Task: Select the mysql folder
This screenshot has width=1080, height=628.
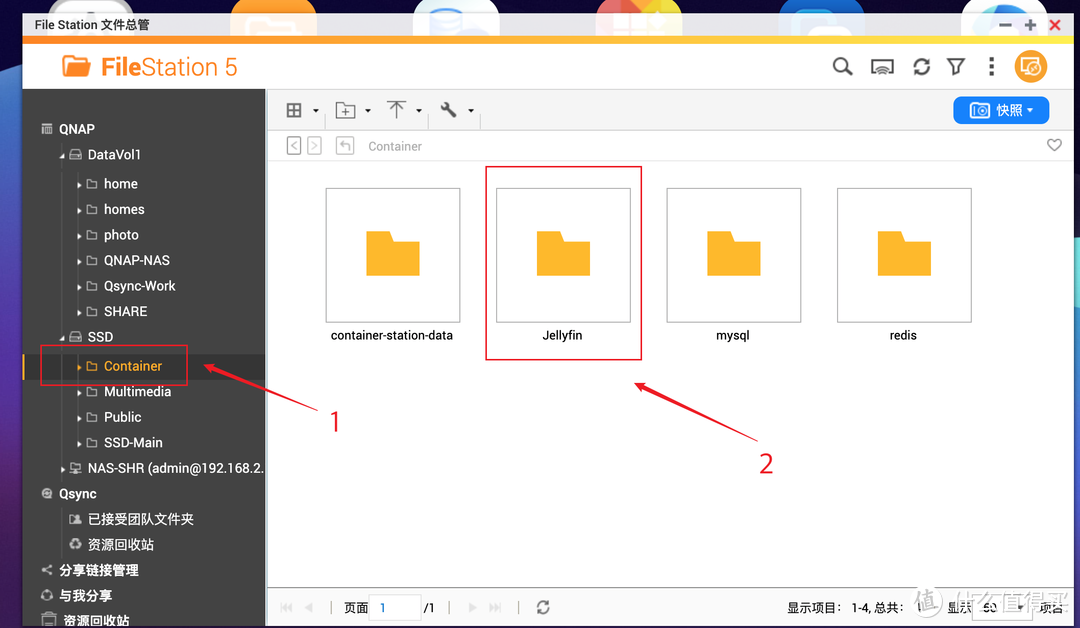Action: point(734,265)
